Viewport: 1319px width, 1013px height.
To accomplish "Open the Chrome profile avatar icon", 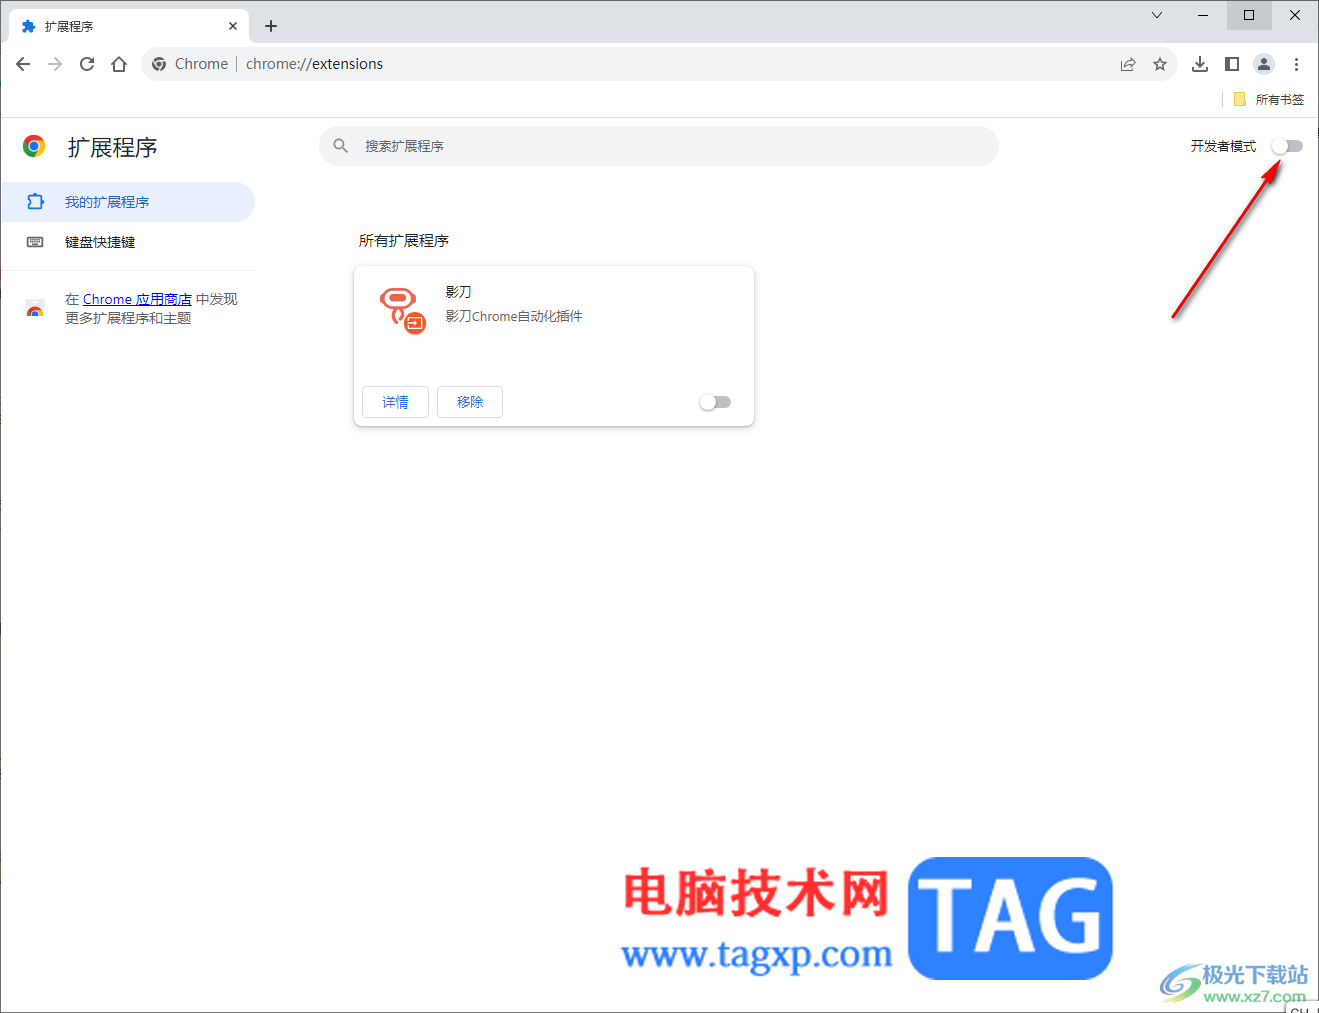I will click(1263, 63).
